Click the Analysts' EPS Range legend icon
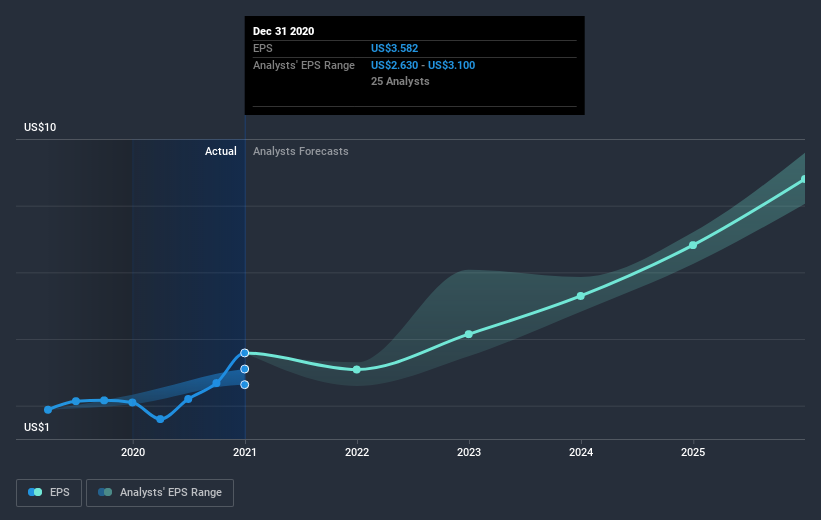The image size is (821, 520). 105,492
